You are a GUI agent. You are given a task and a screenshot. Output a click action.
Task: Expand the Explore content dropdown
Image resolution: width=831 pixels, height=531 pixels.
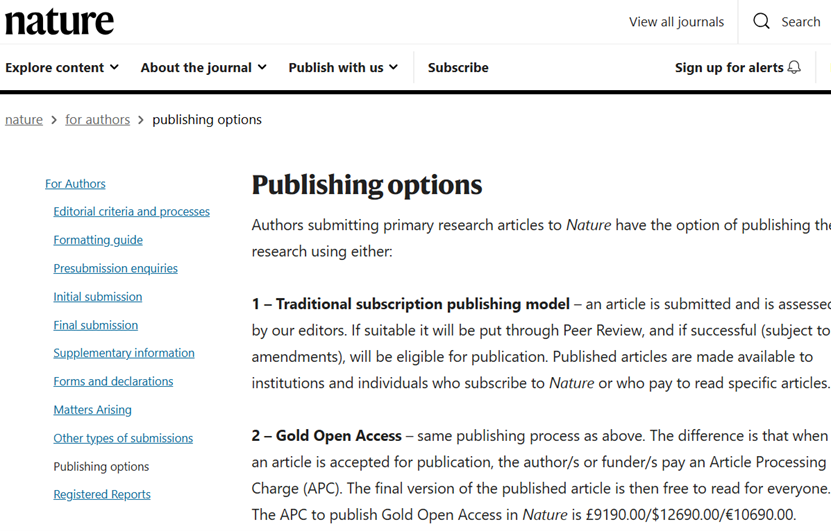[62, 67]
